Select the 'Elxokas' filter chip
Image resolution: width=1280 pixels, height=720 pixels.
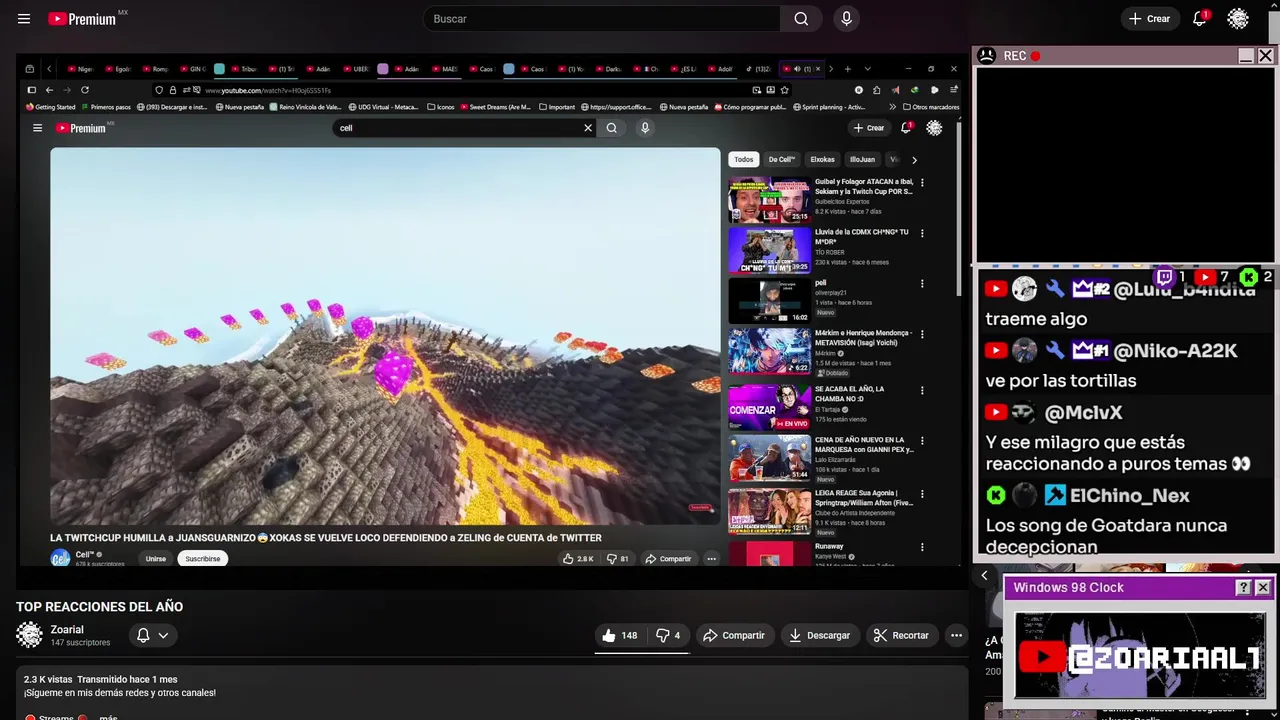tap(822, 159)
